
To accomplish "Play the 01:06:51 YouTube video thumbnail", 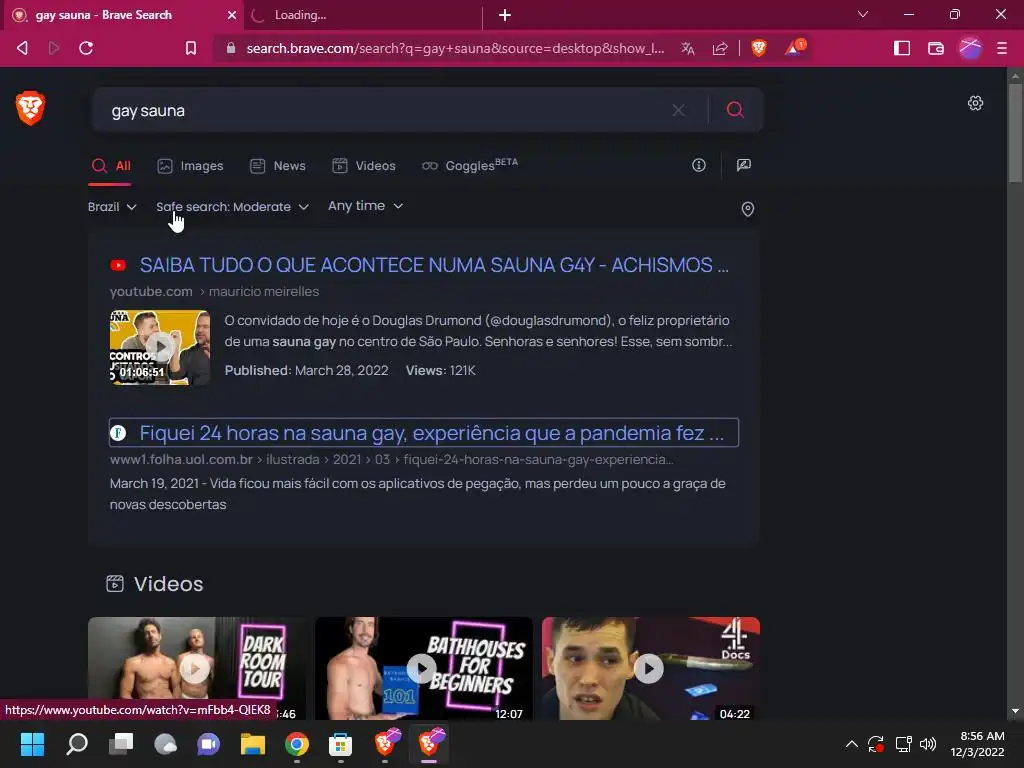I will (x=160, y=347).
